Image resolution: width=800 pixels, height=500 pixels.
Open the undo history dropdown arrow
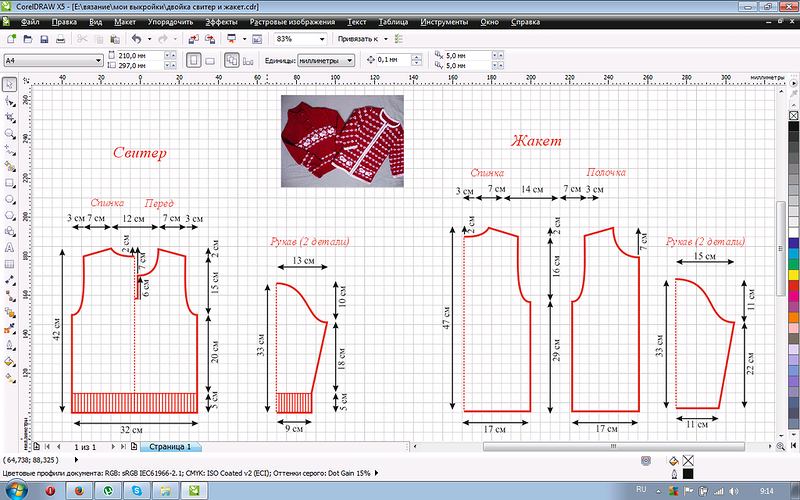point(149,39)
